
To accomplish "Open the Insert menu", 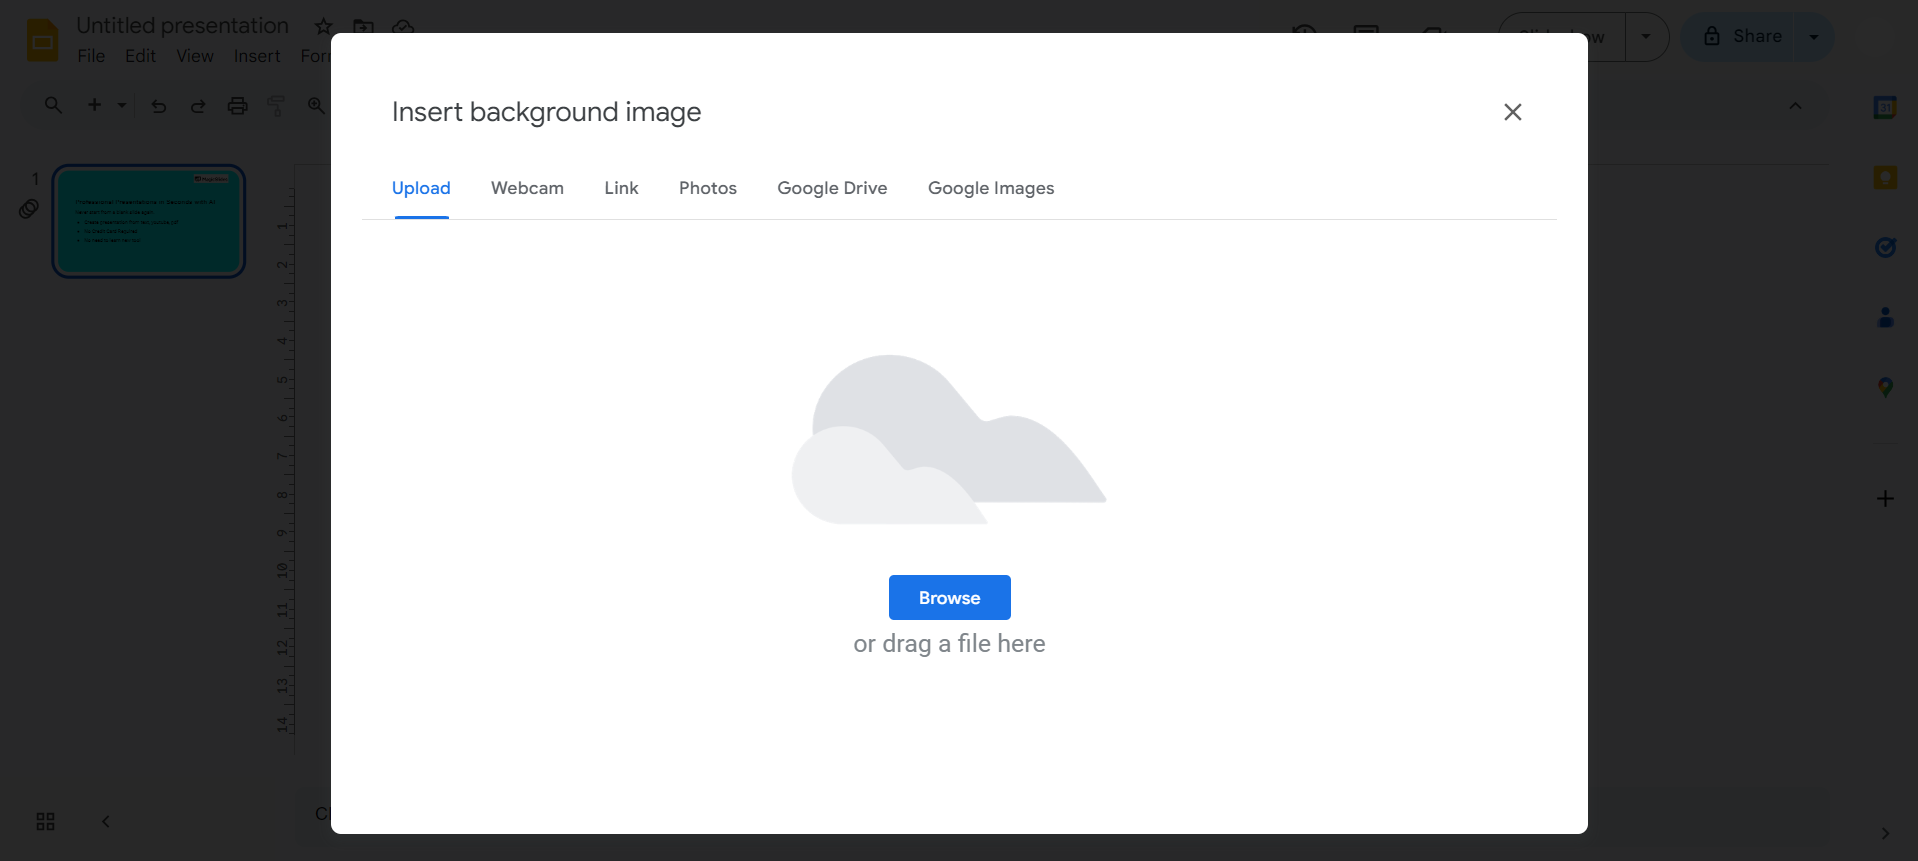I will pos(257,56).
